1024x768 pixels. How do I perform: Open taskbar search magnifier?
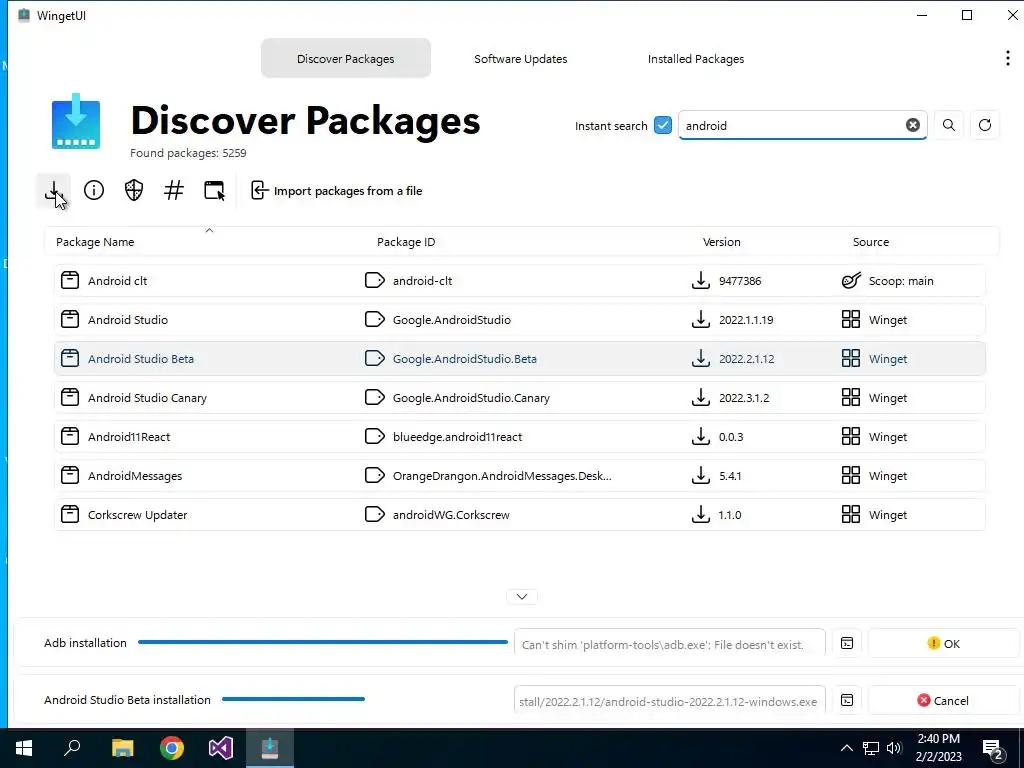click(x=72, y=748)
